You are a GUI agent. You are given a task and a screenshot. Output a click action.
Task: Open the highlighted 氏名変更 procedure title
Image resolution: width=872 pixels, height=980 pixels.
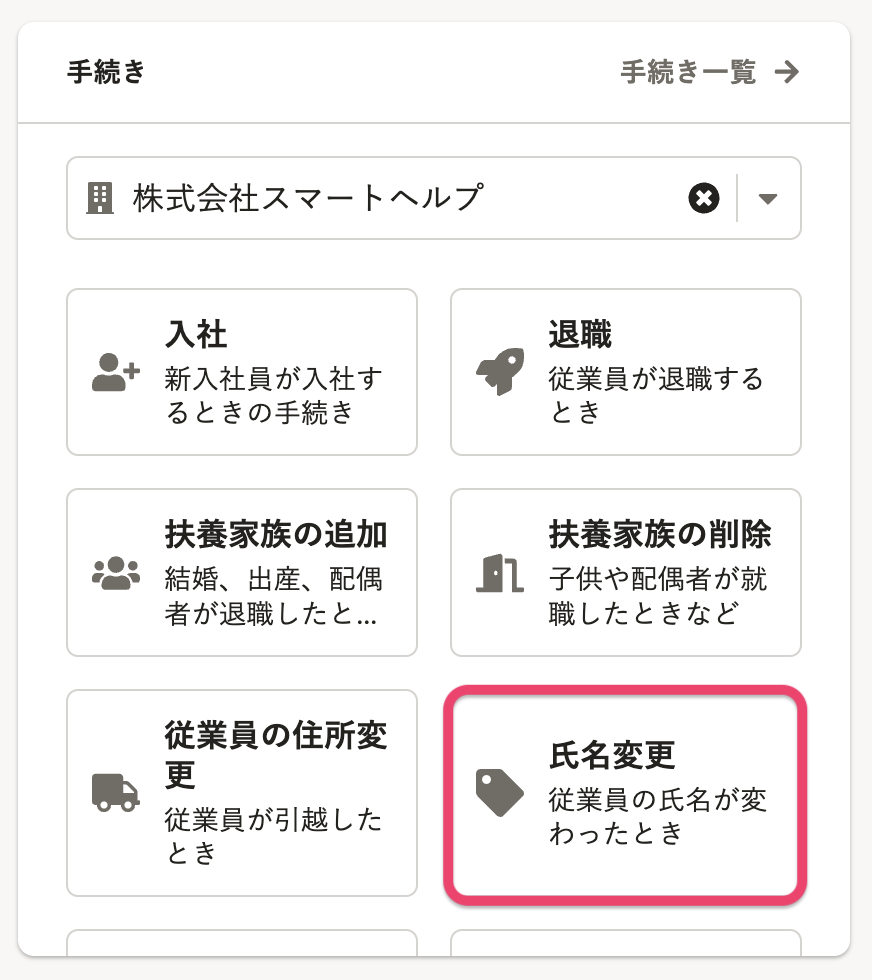[x=612, y=754]
